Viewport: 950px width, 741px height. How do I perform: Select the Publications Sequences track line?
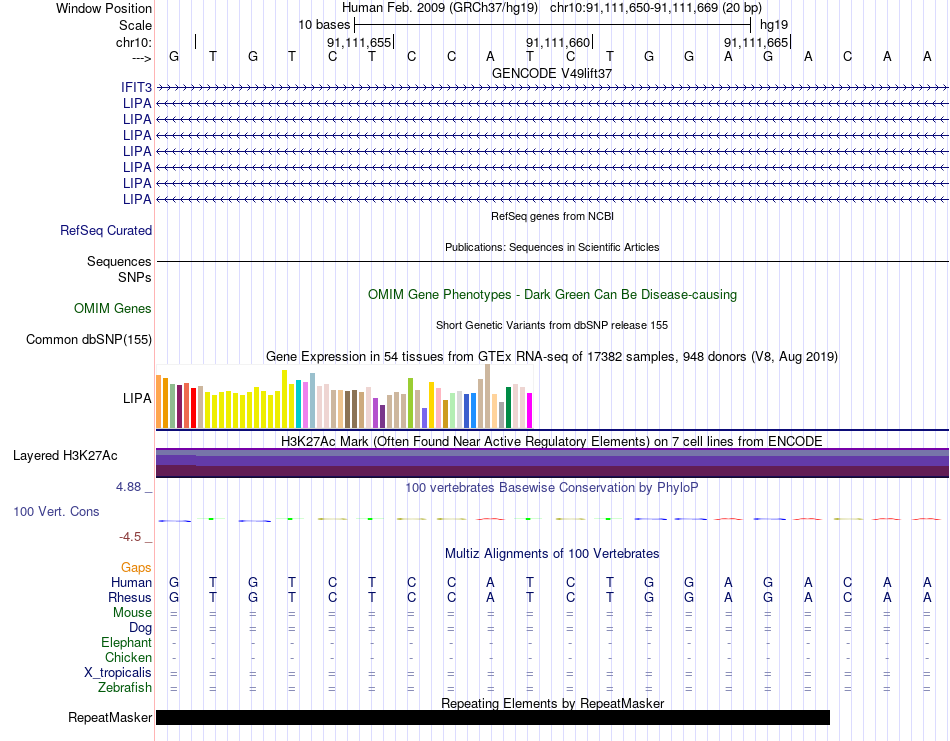(552, 262)
